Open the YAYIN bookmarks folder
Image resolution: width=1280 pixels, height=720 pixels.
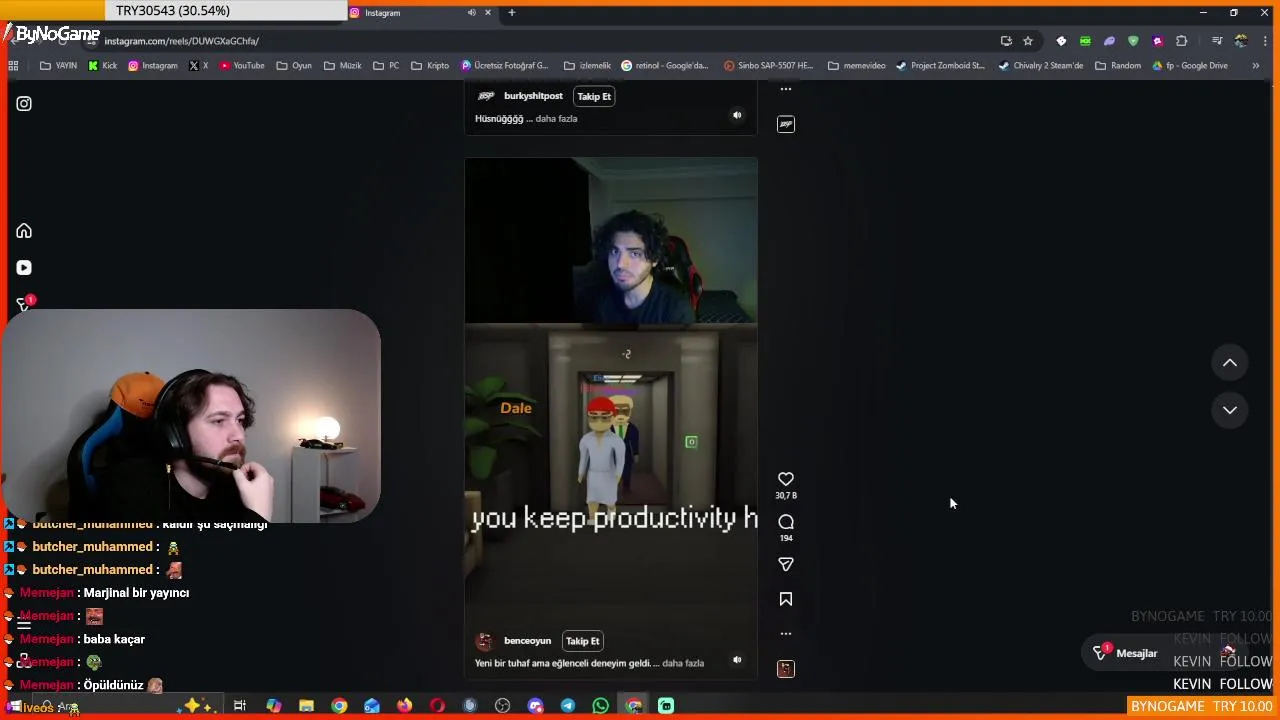[x=58, y=66]
